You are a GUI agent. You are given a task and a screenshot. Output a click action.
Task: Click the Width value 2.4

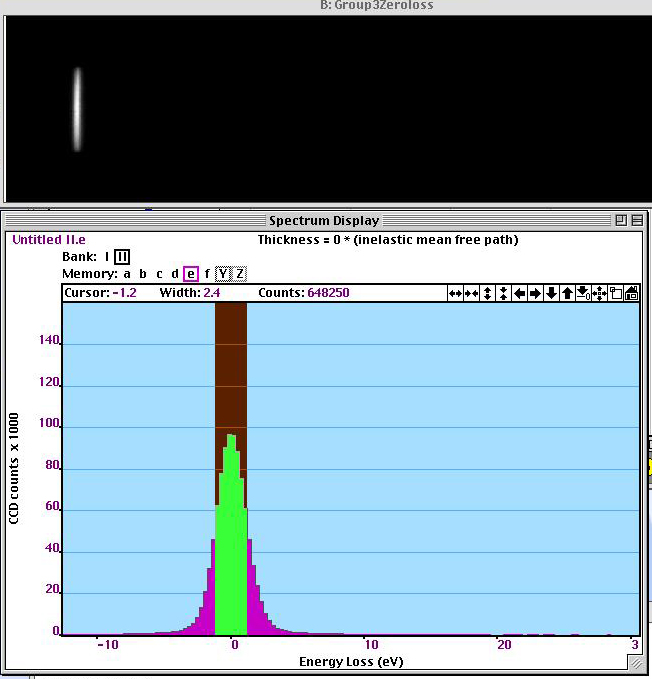(212, 293)
